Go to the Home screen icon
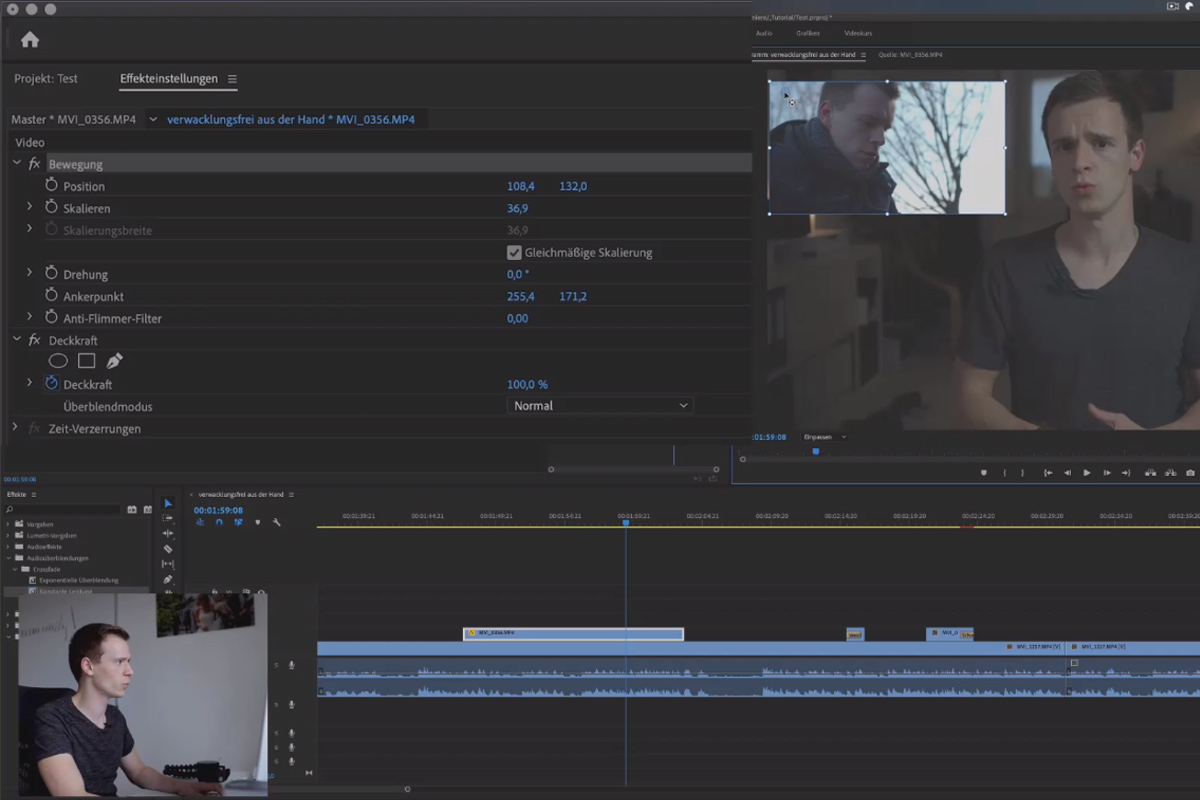 [30, 40]
